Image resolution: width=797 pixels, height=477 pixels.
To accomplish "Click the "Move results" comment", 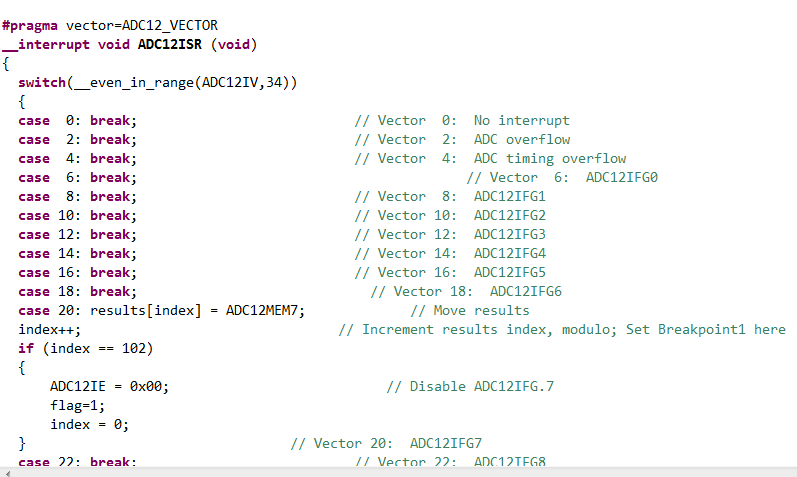I will click(x=469, y=310).
